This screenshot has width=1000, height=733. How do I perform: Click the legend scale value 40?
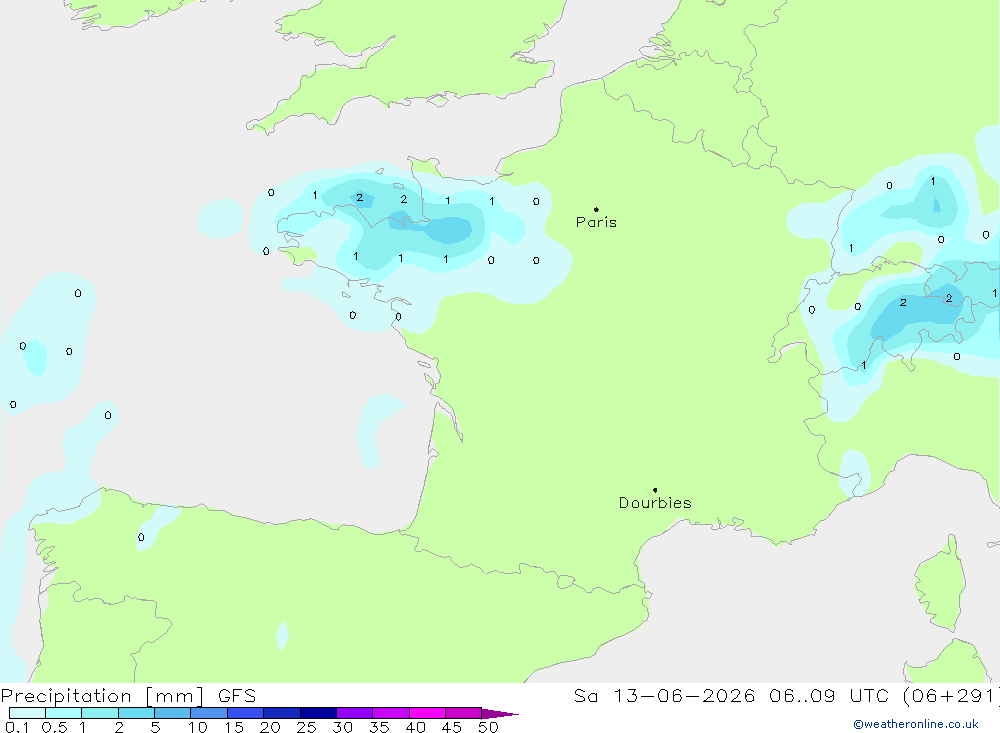(416, 727)
